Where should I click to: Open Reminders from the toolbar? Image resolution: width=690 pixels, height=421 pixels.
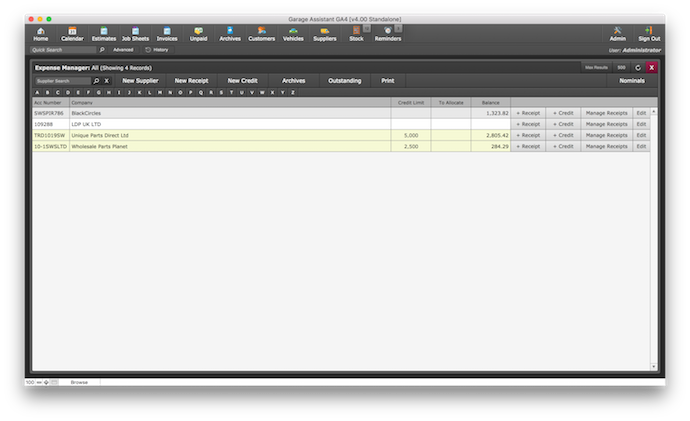click(x=388, y=33)
